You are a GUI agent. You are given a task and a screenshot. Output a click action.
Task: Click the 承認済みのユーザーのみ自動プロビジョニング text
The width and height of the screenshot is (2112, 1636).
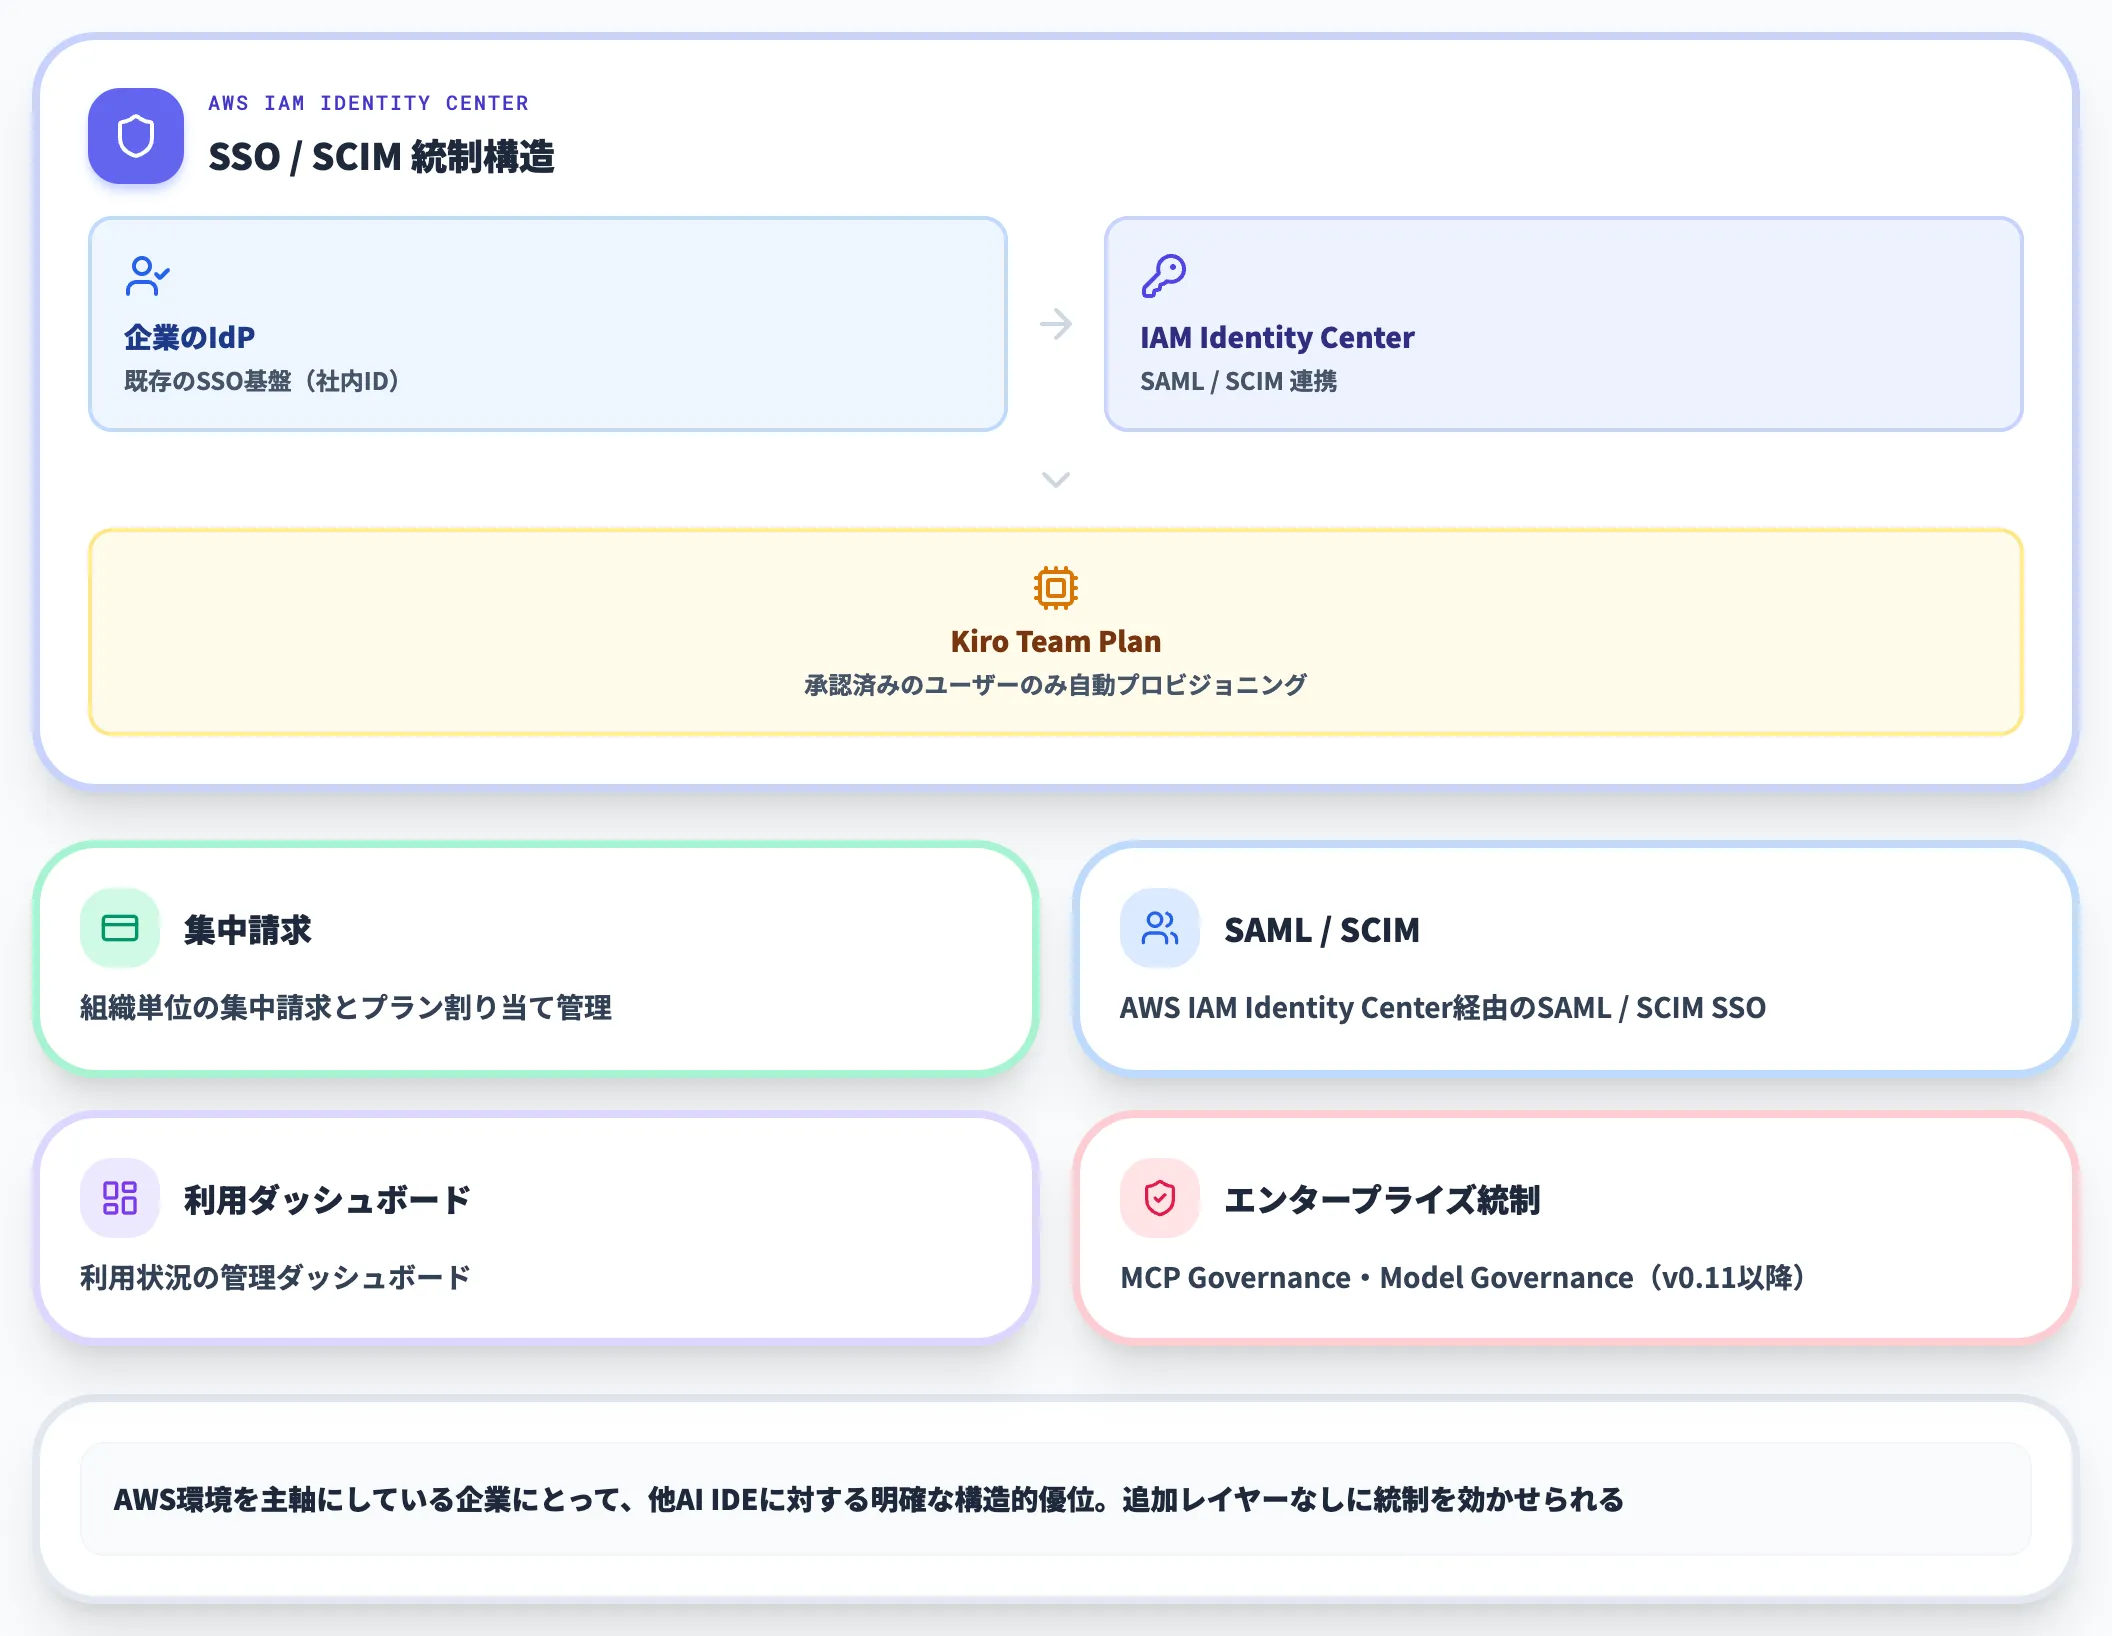[x=1056, y=685]
